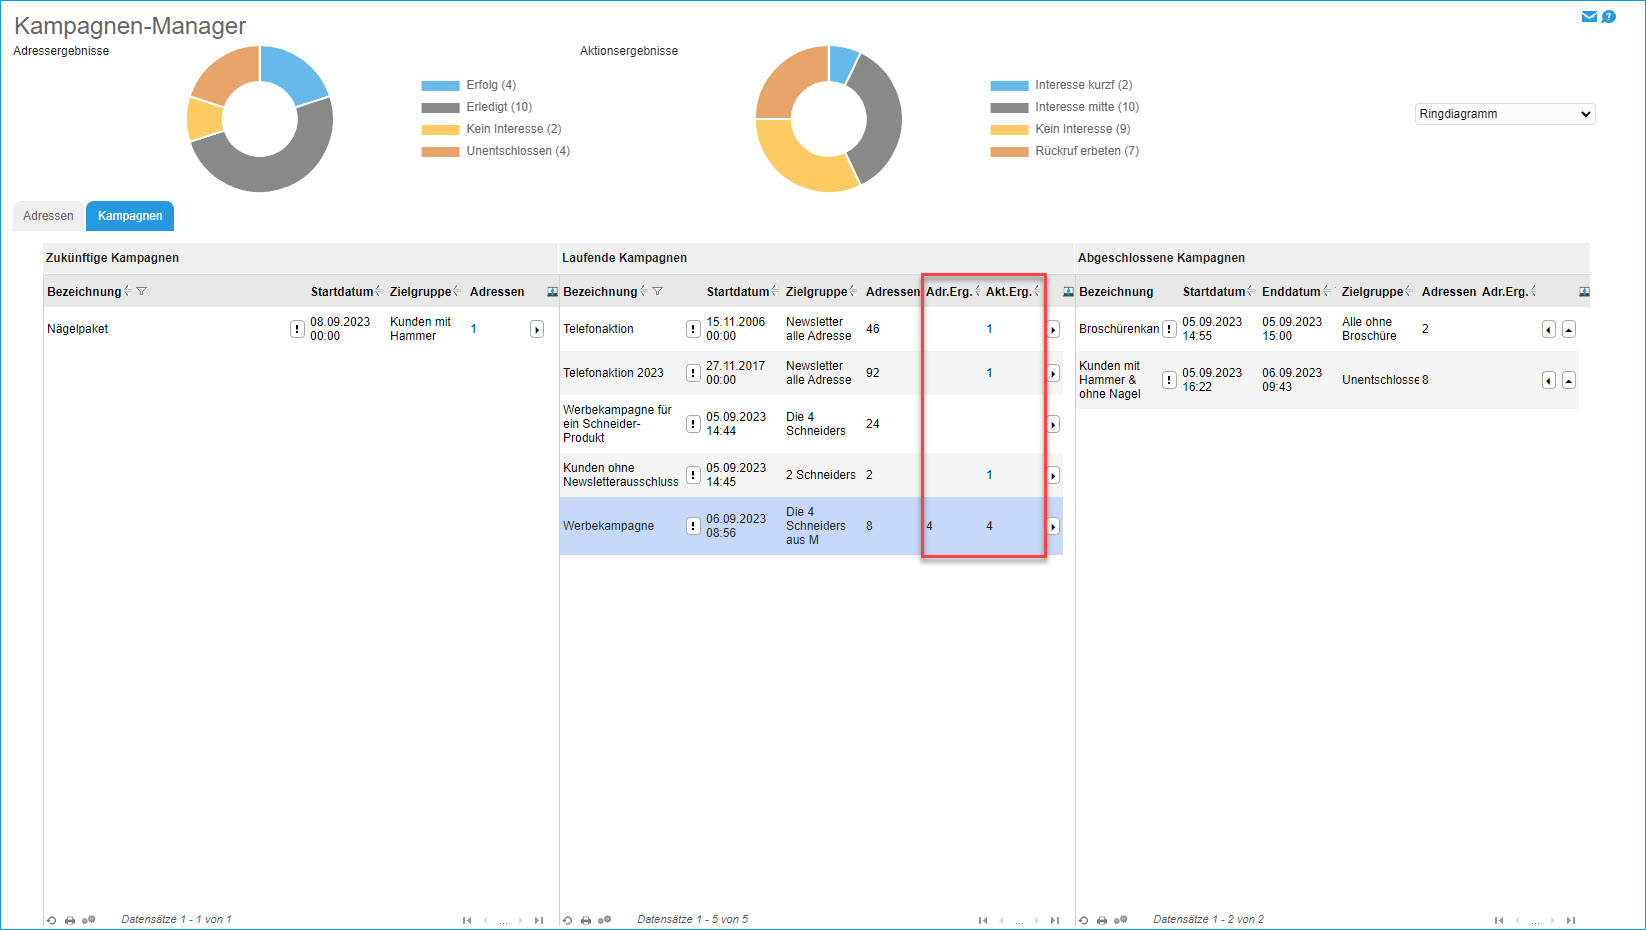Click the up arrow button for Broschürenkampagne row

1569,329
